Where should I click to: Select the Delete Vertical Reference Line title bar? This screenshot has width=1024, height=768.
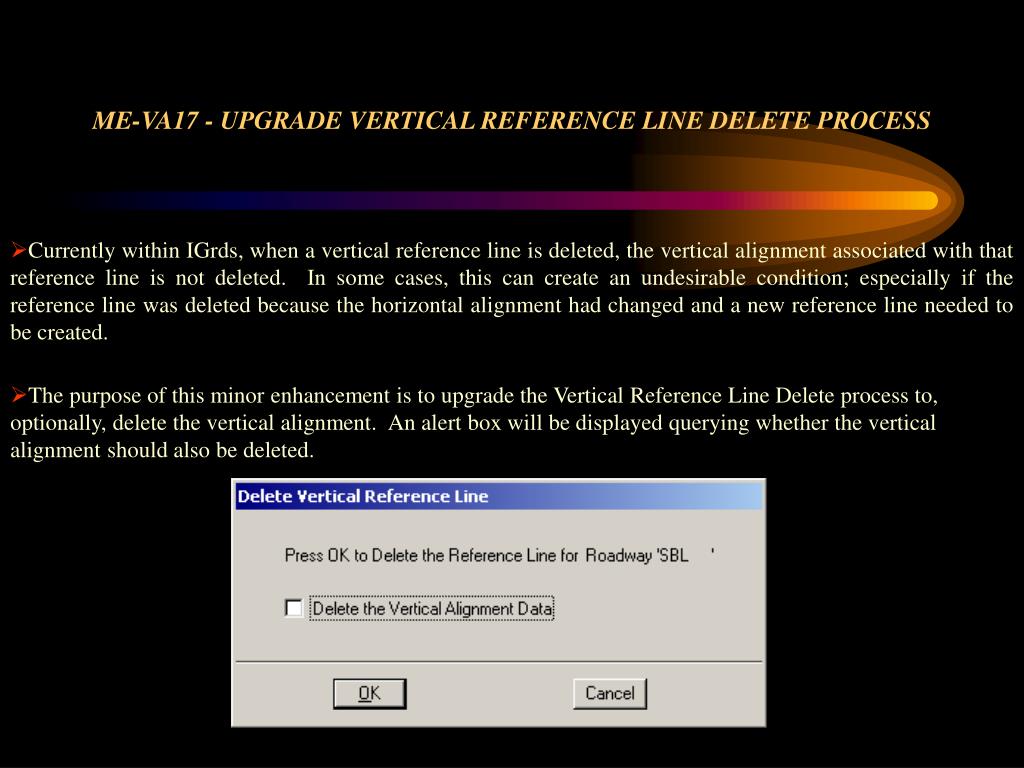[499, 496]
